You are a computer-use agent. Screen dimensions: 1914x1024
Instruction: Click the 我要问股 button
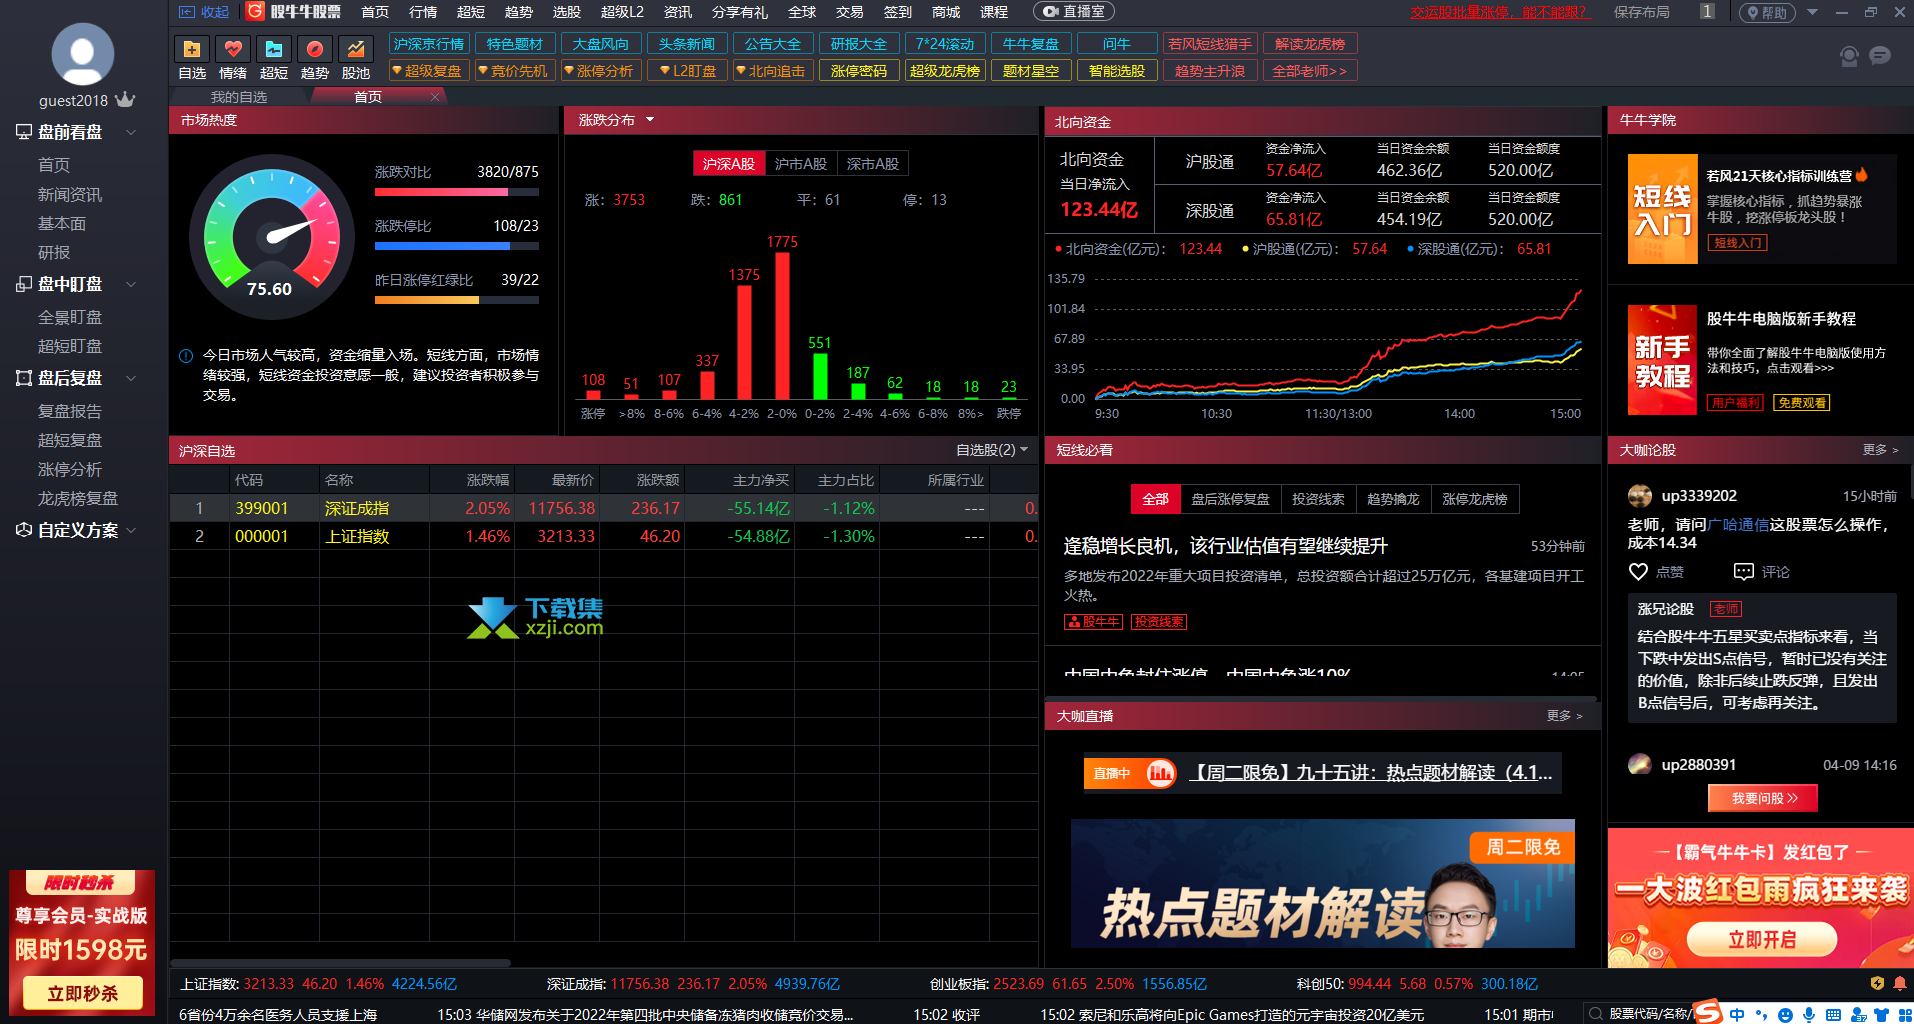pyautogui.click(x=1763, y=798)
